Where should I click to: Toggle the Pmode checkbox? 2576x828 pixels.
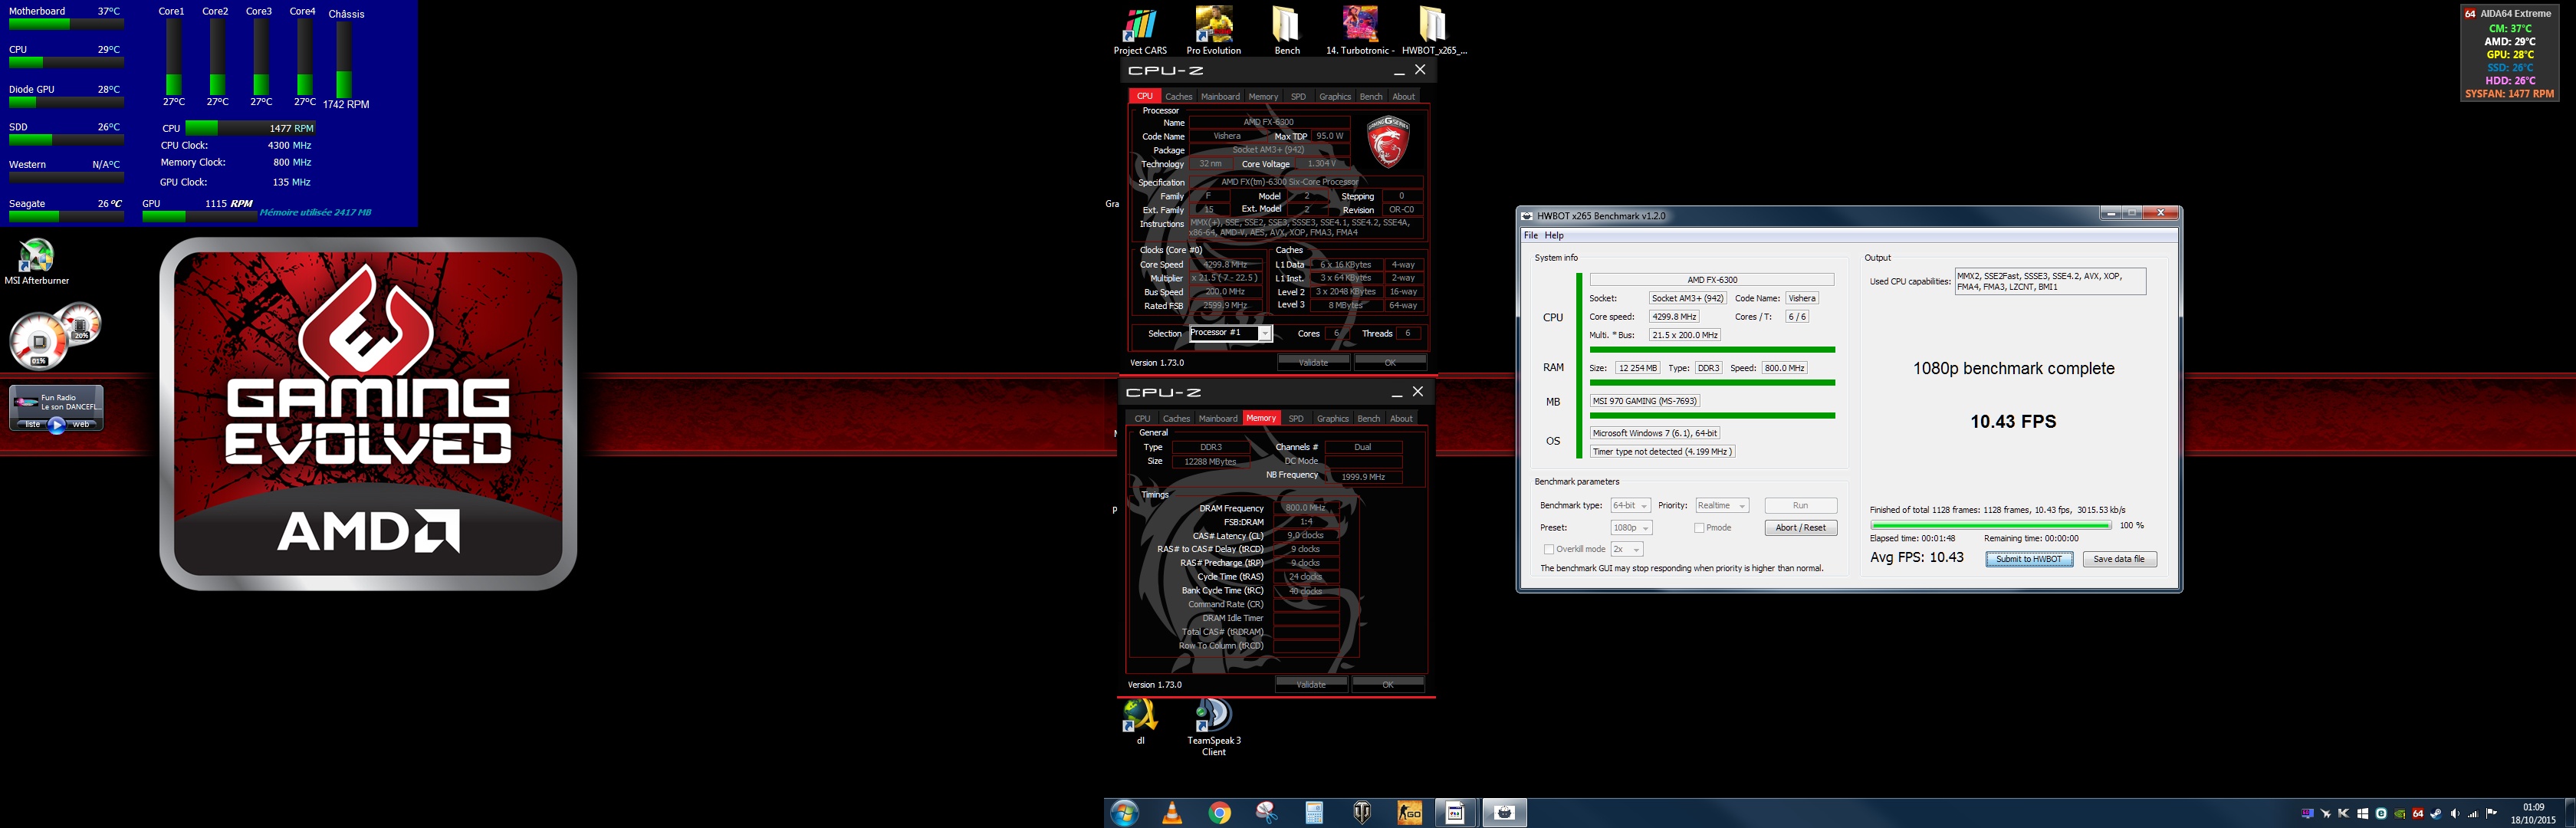1699,528
